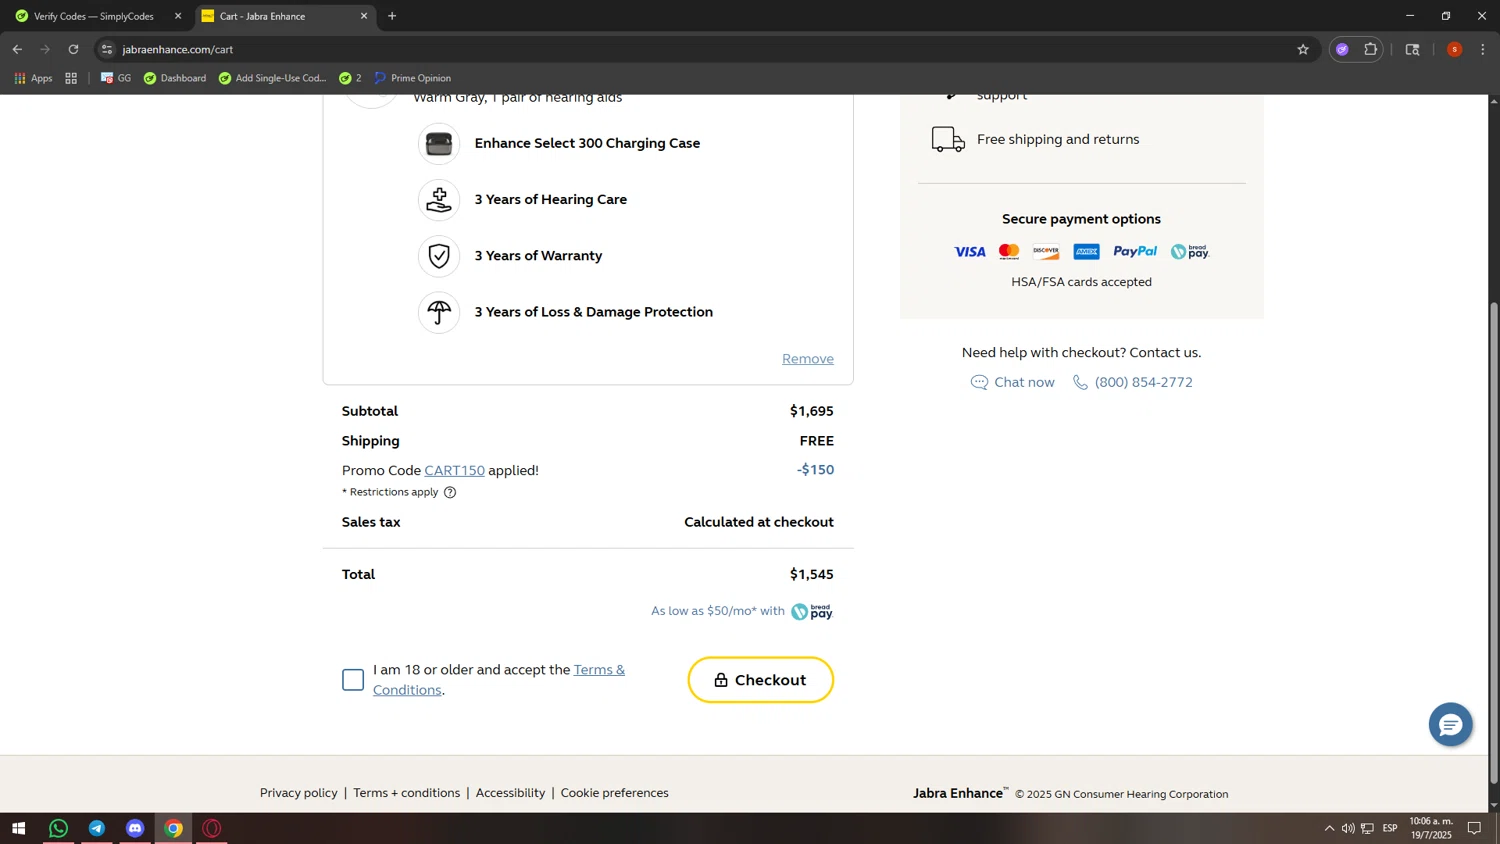Open Accessibility footer link

(x=510, y=793)
